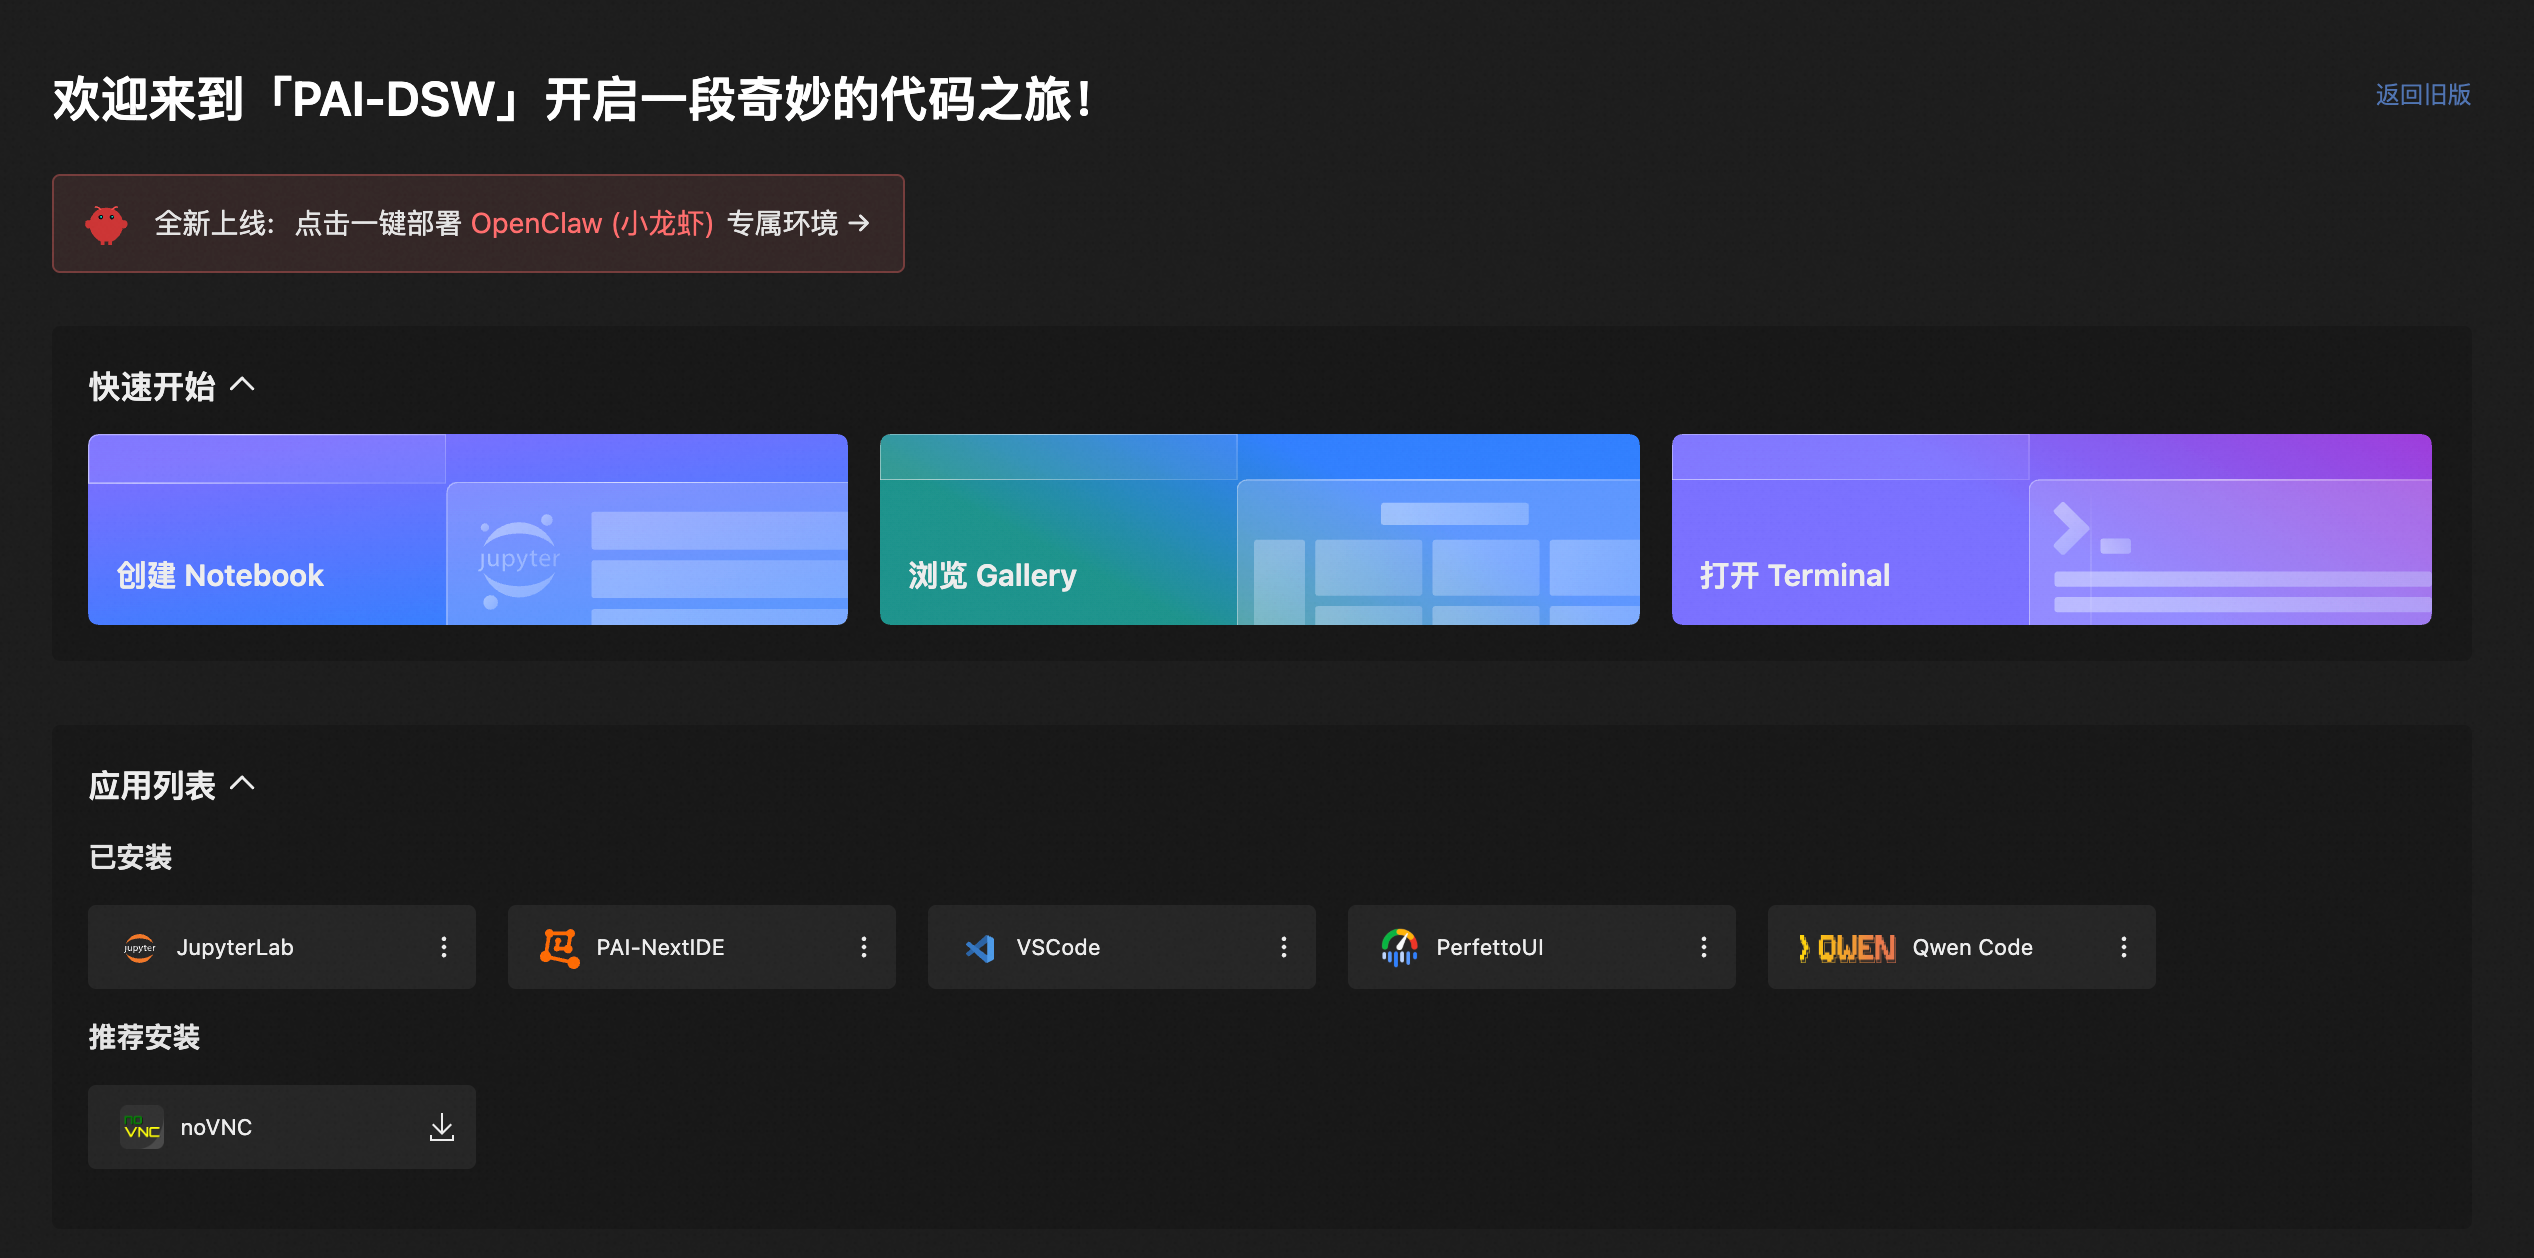Click the red OpenClaw lobster icon
2534x1258 pixels.
[106, 224]
